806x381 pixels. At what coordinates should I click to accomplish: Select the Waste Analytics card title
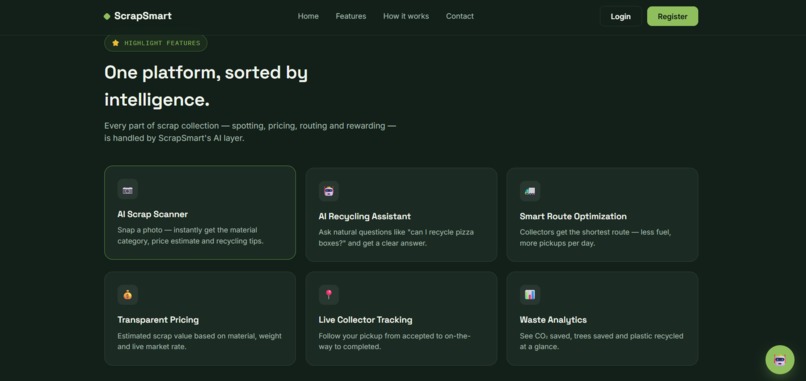tap(553, 320)
